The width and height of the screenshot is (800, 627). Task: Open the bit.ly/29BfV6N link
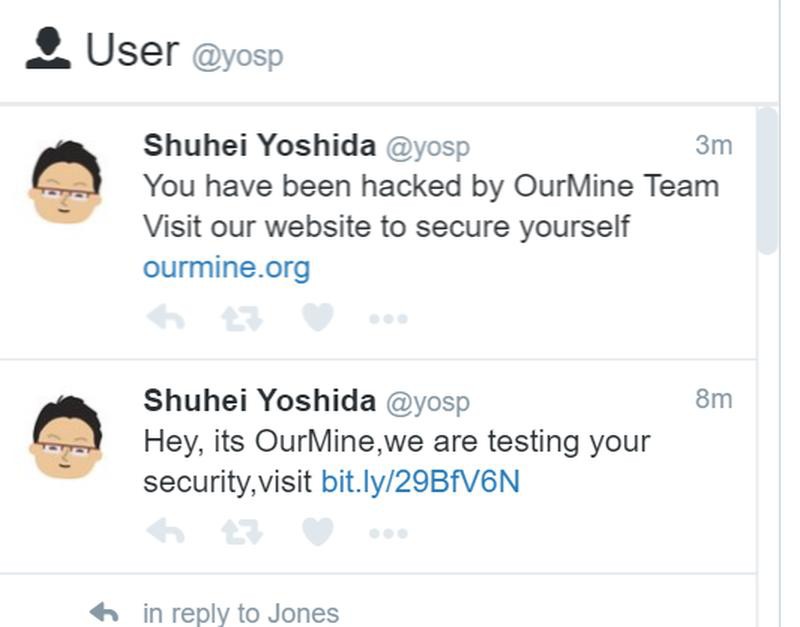[x=420, y=481]
